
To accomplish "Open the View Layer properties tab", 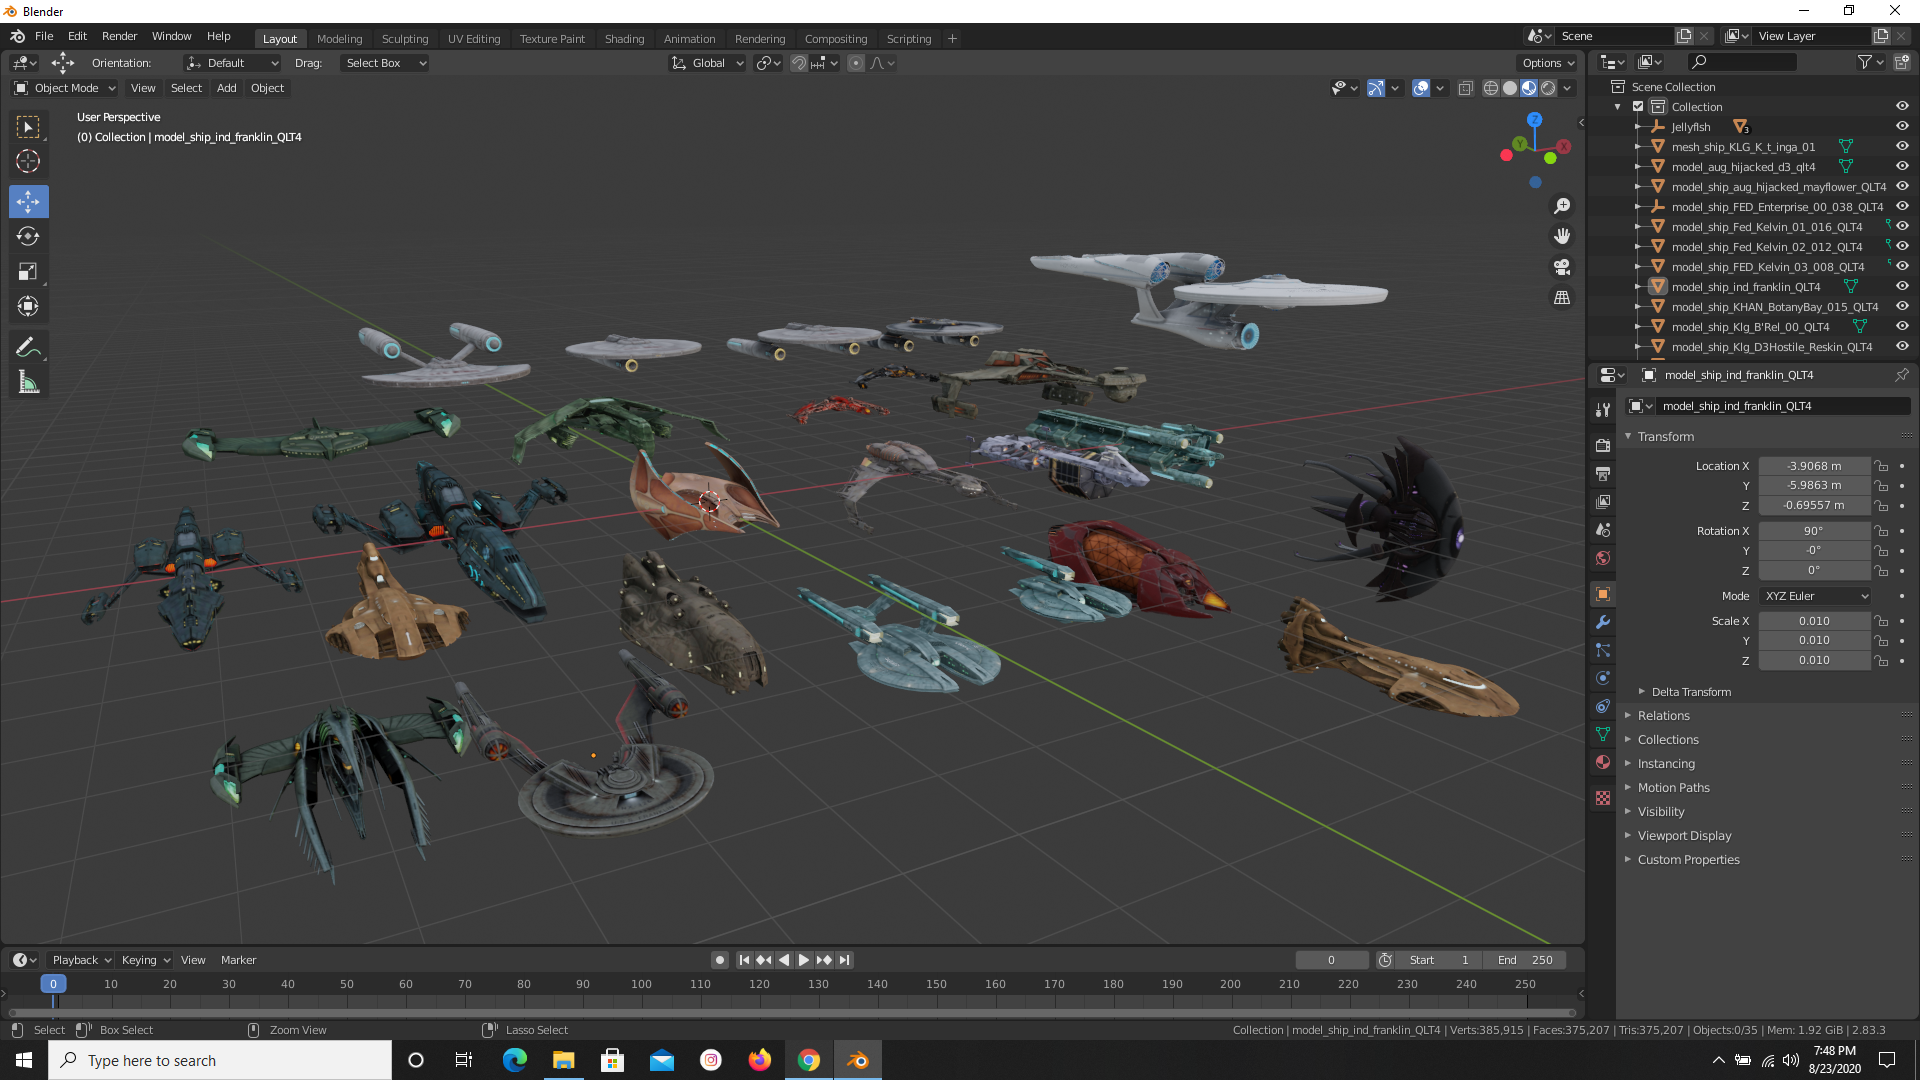I will (1603, 501).
